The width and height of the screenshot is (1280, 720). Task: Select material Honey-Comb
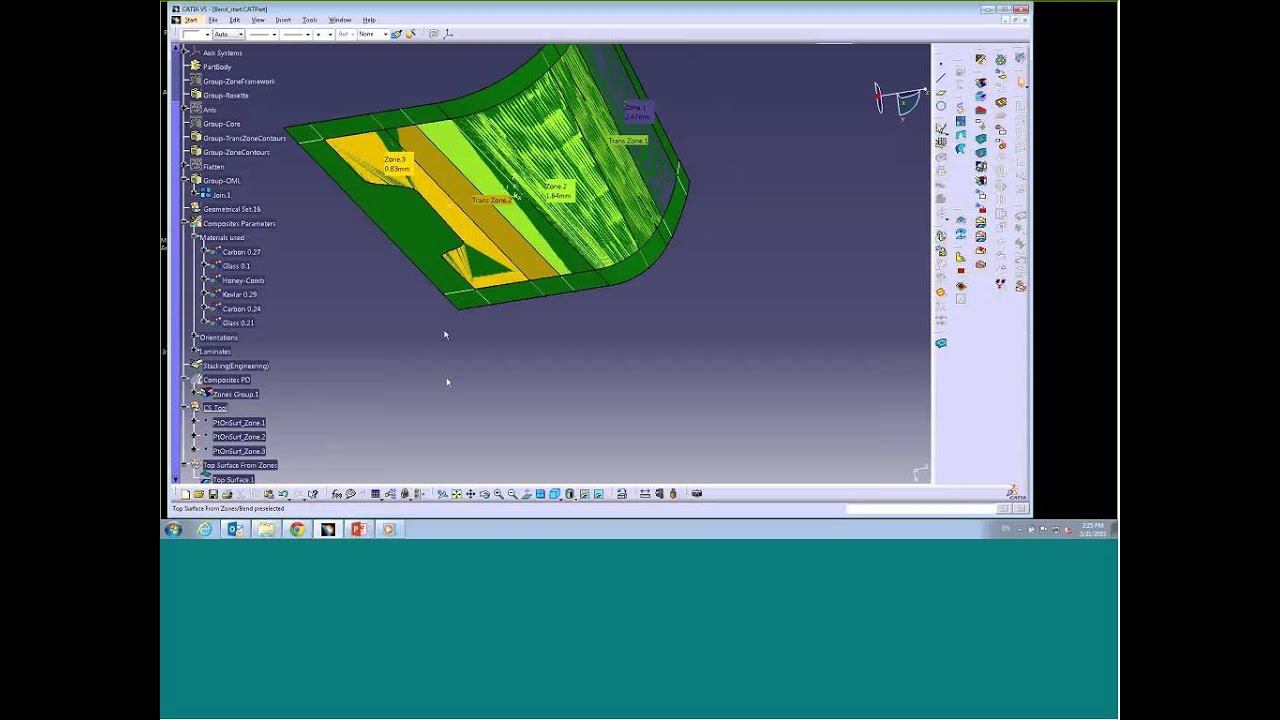pyautogui.click(x=243, y=280)
